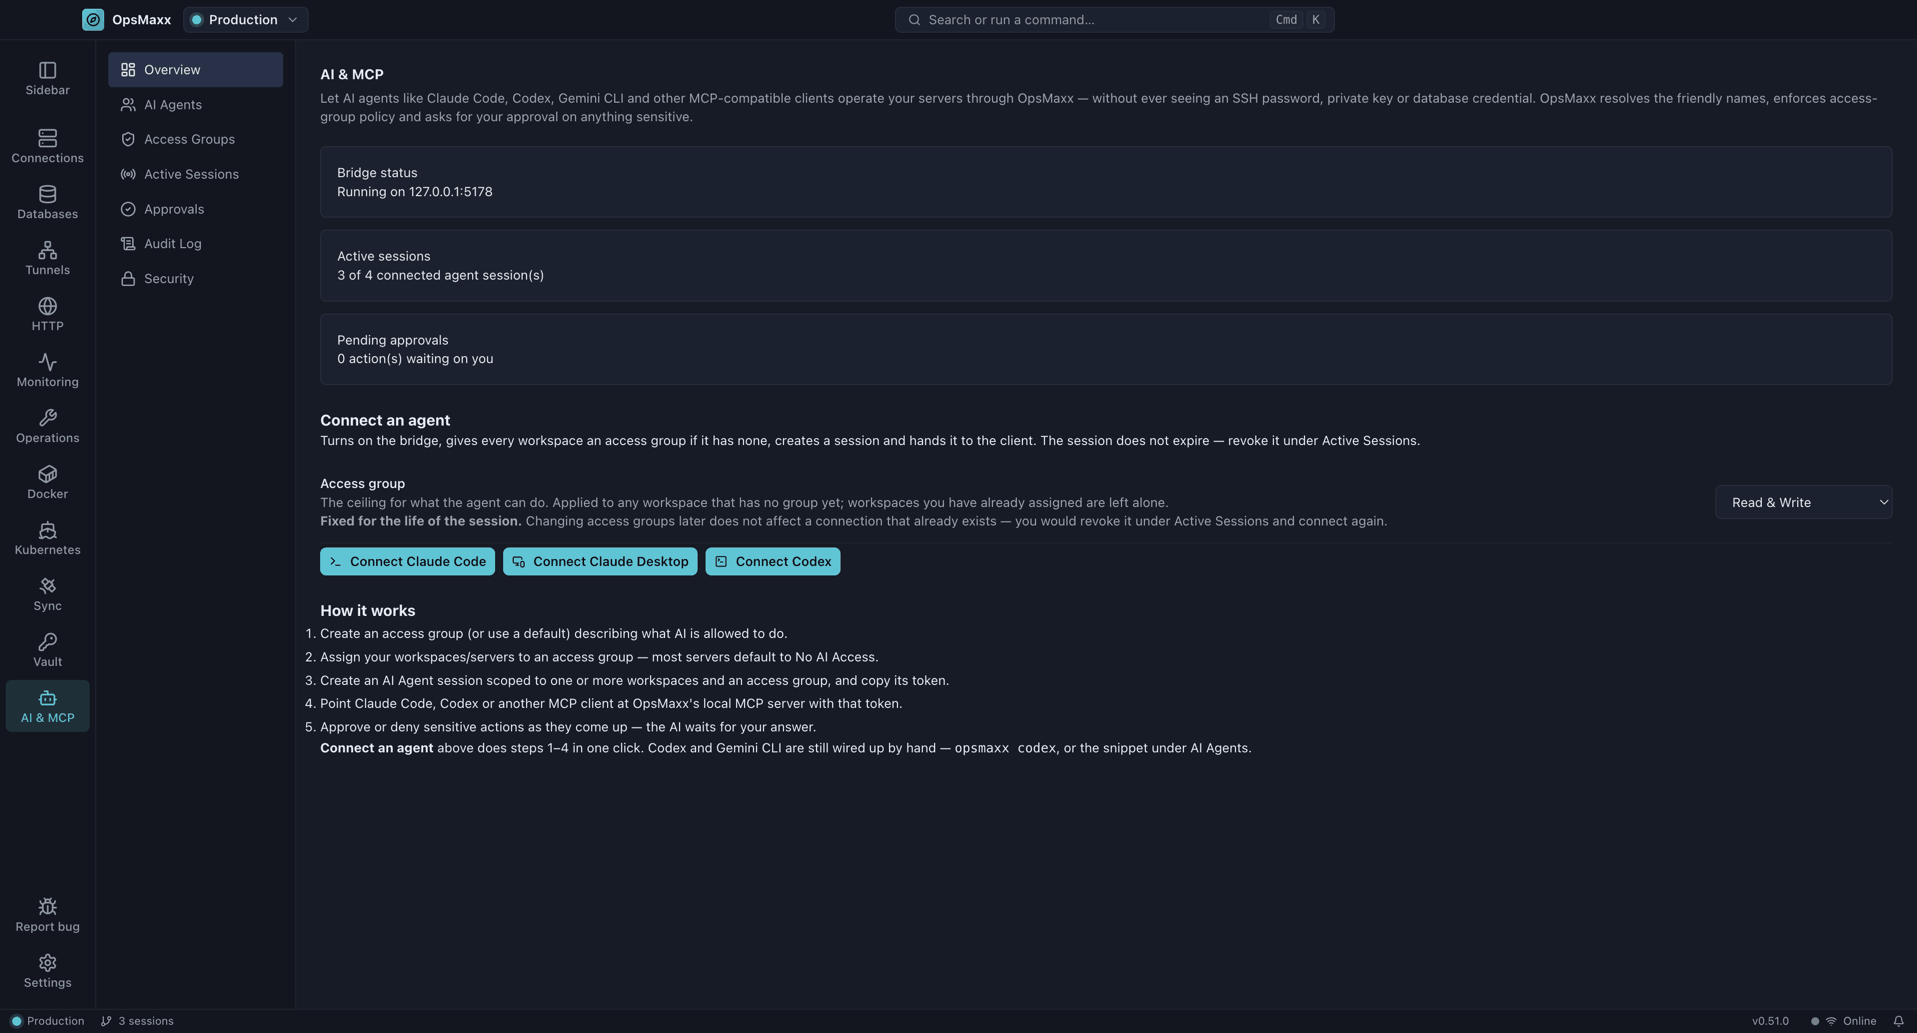Click the v0.51.0 version label
The width and height of the screenshot is (1917, 1033).
click(x=1770, y=1021)
